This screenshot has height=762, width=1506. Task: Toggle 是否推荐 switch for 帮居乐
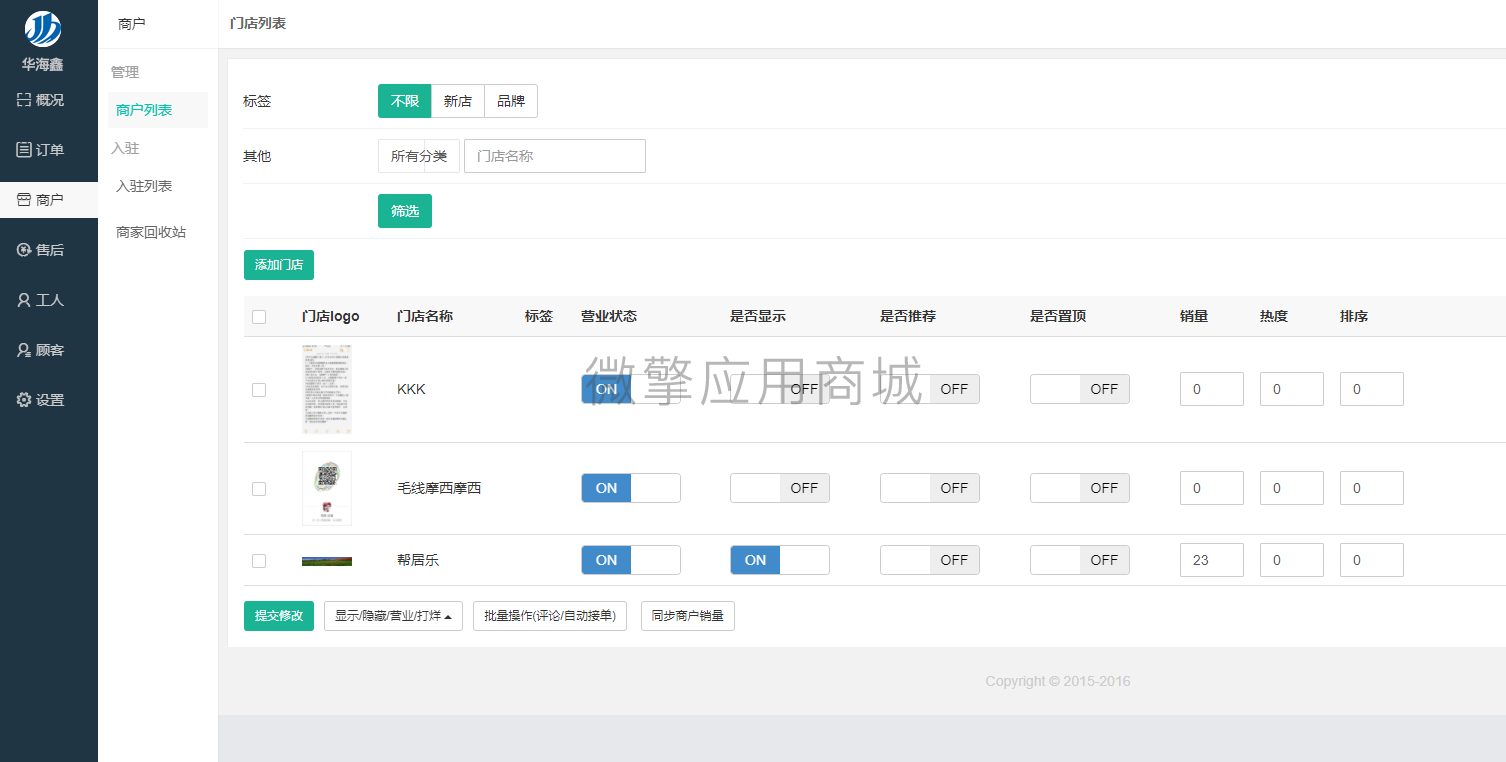930,560
